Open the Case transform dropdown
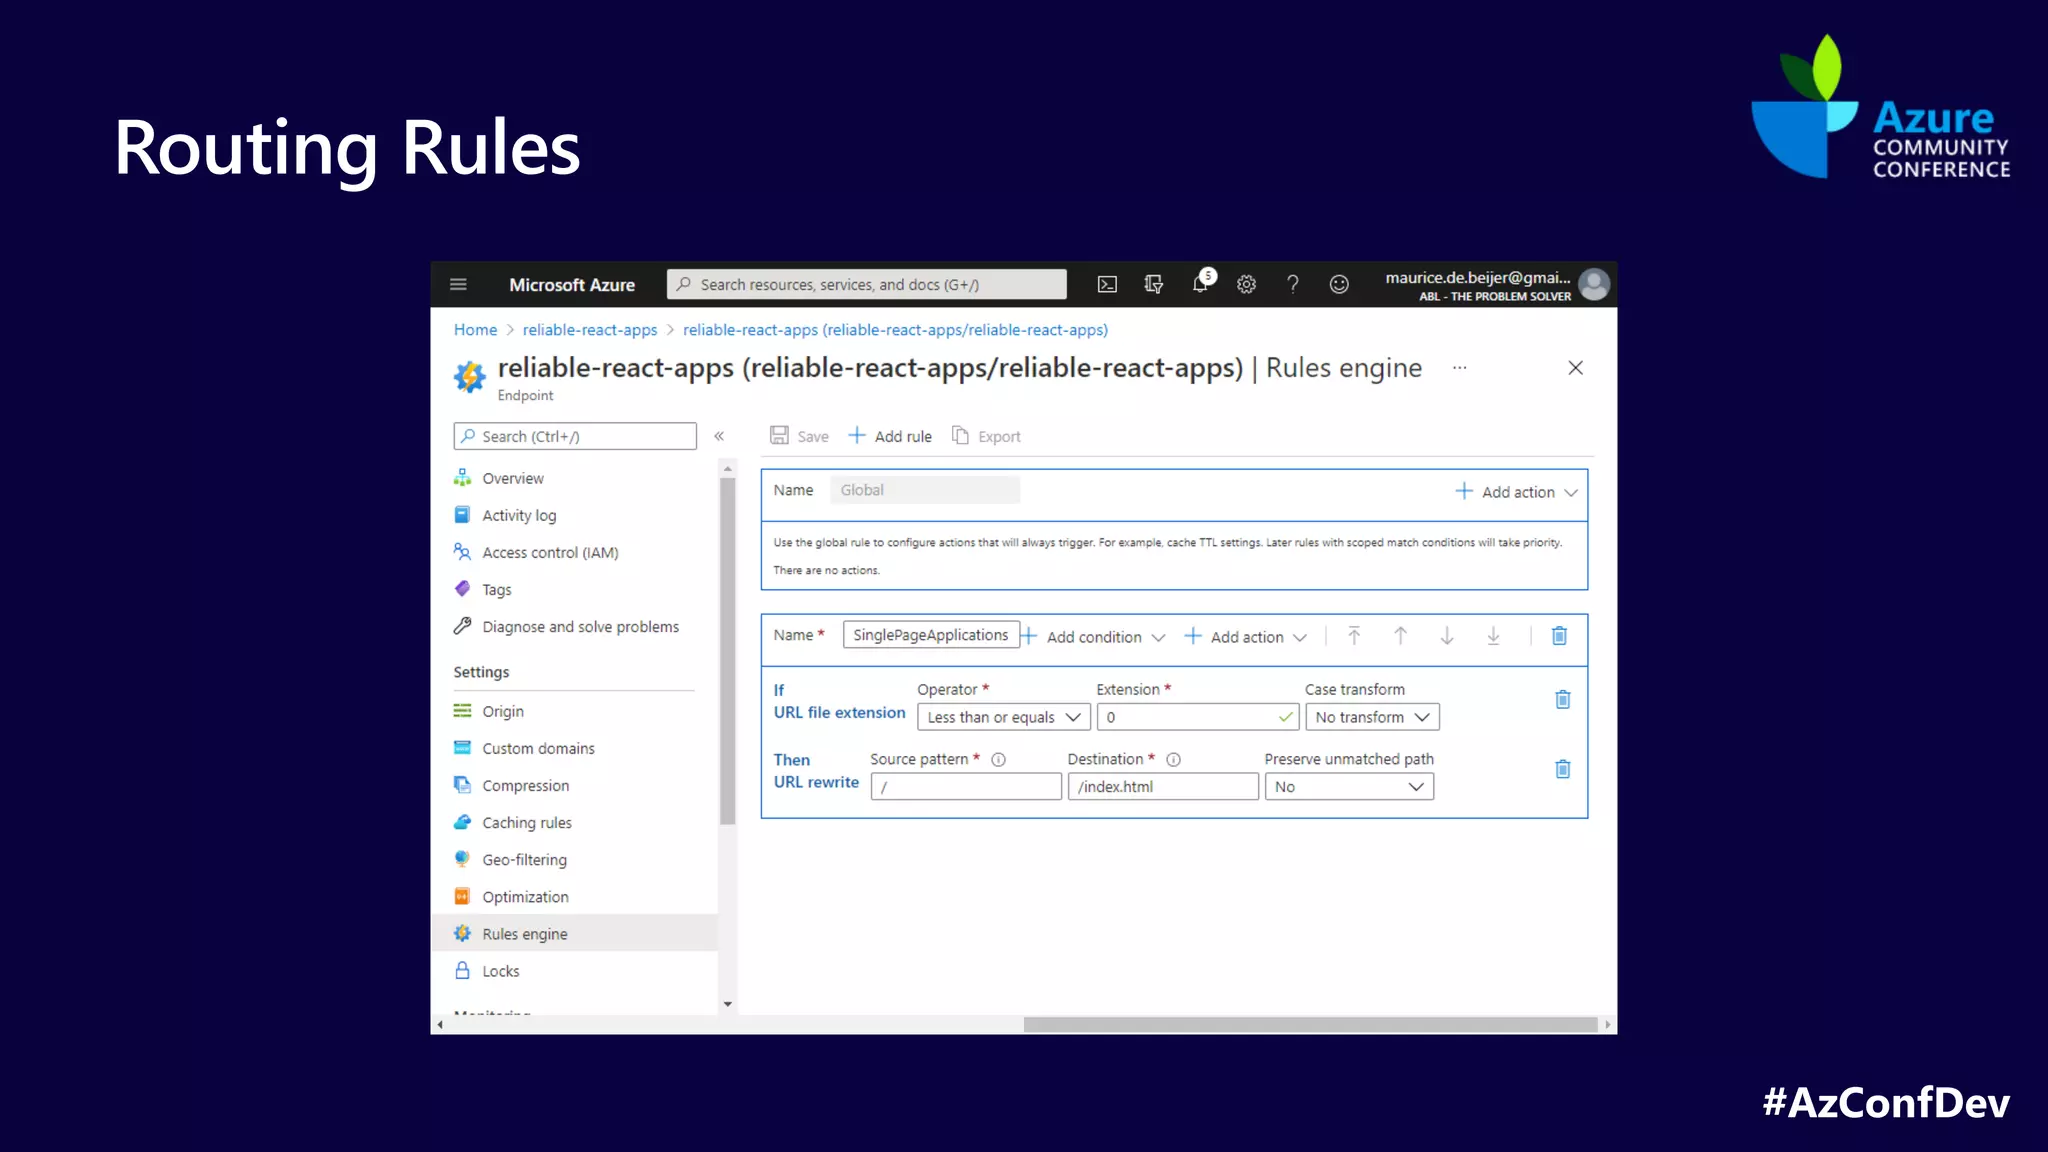Viewport: 2048px width, 1152px height. tap(1371, 717)
